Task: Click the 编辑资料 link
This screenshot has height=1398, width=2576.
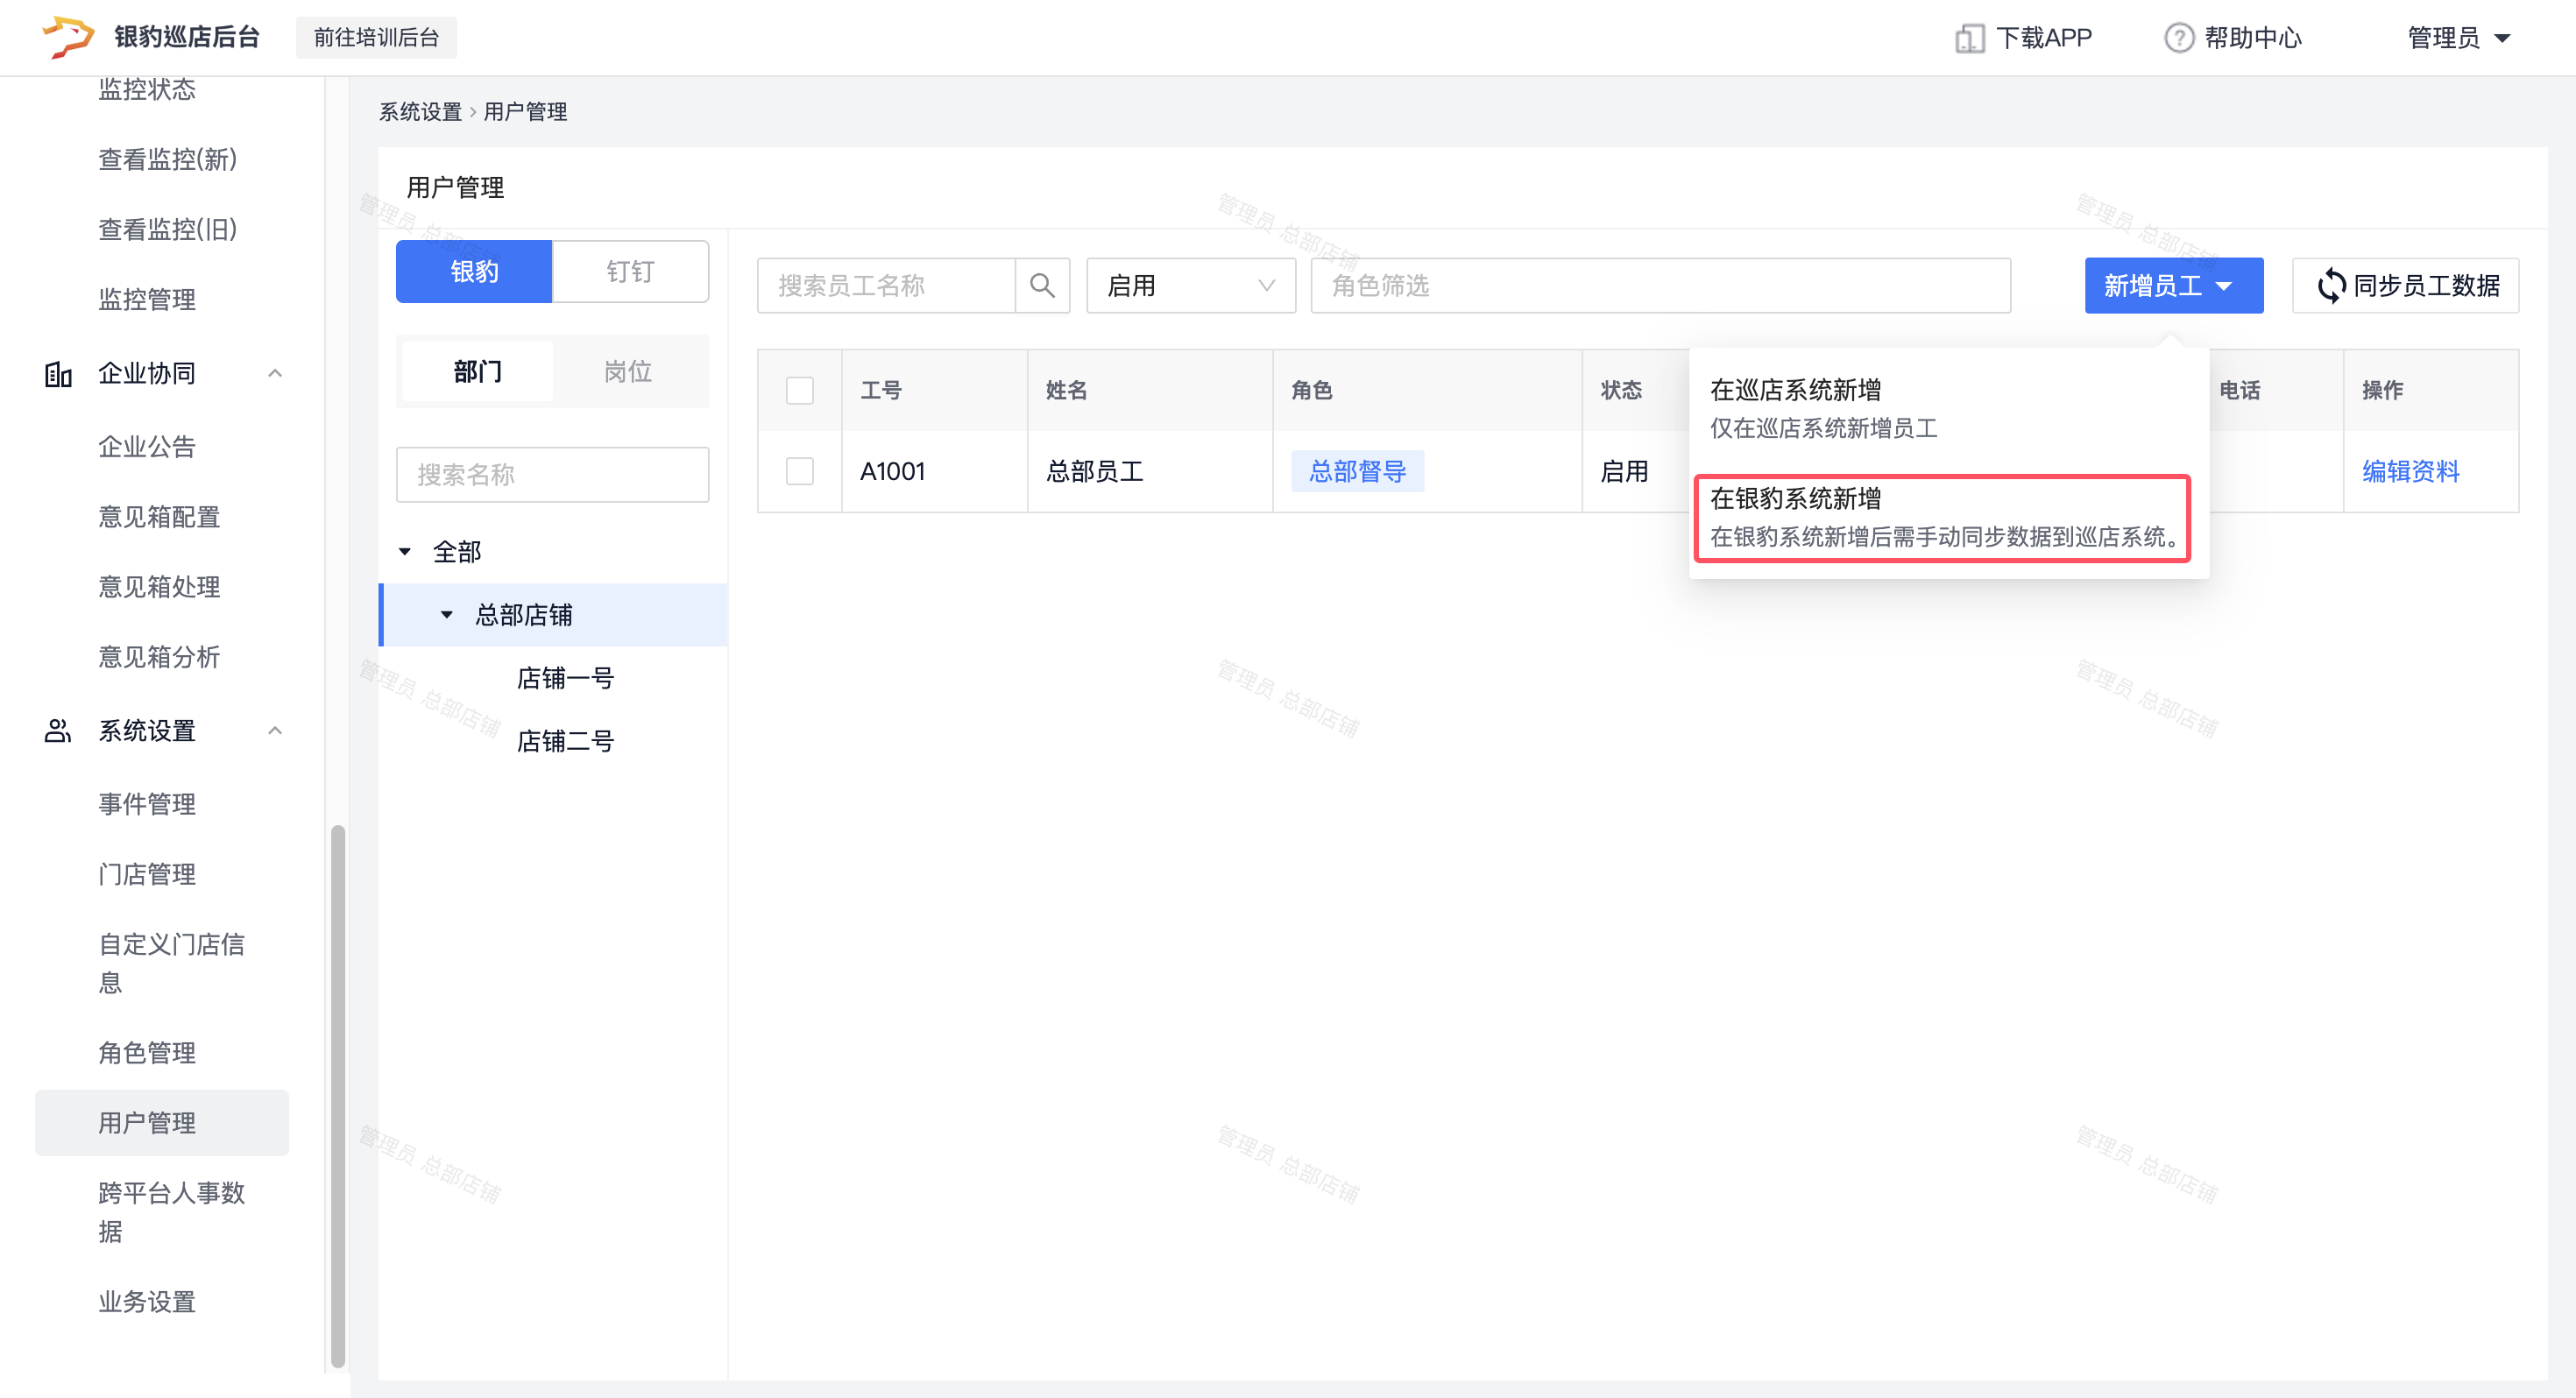Action: pos(2410,471)
